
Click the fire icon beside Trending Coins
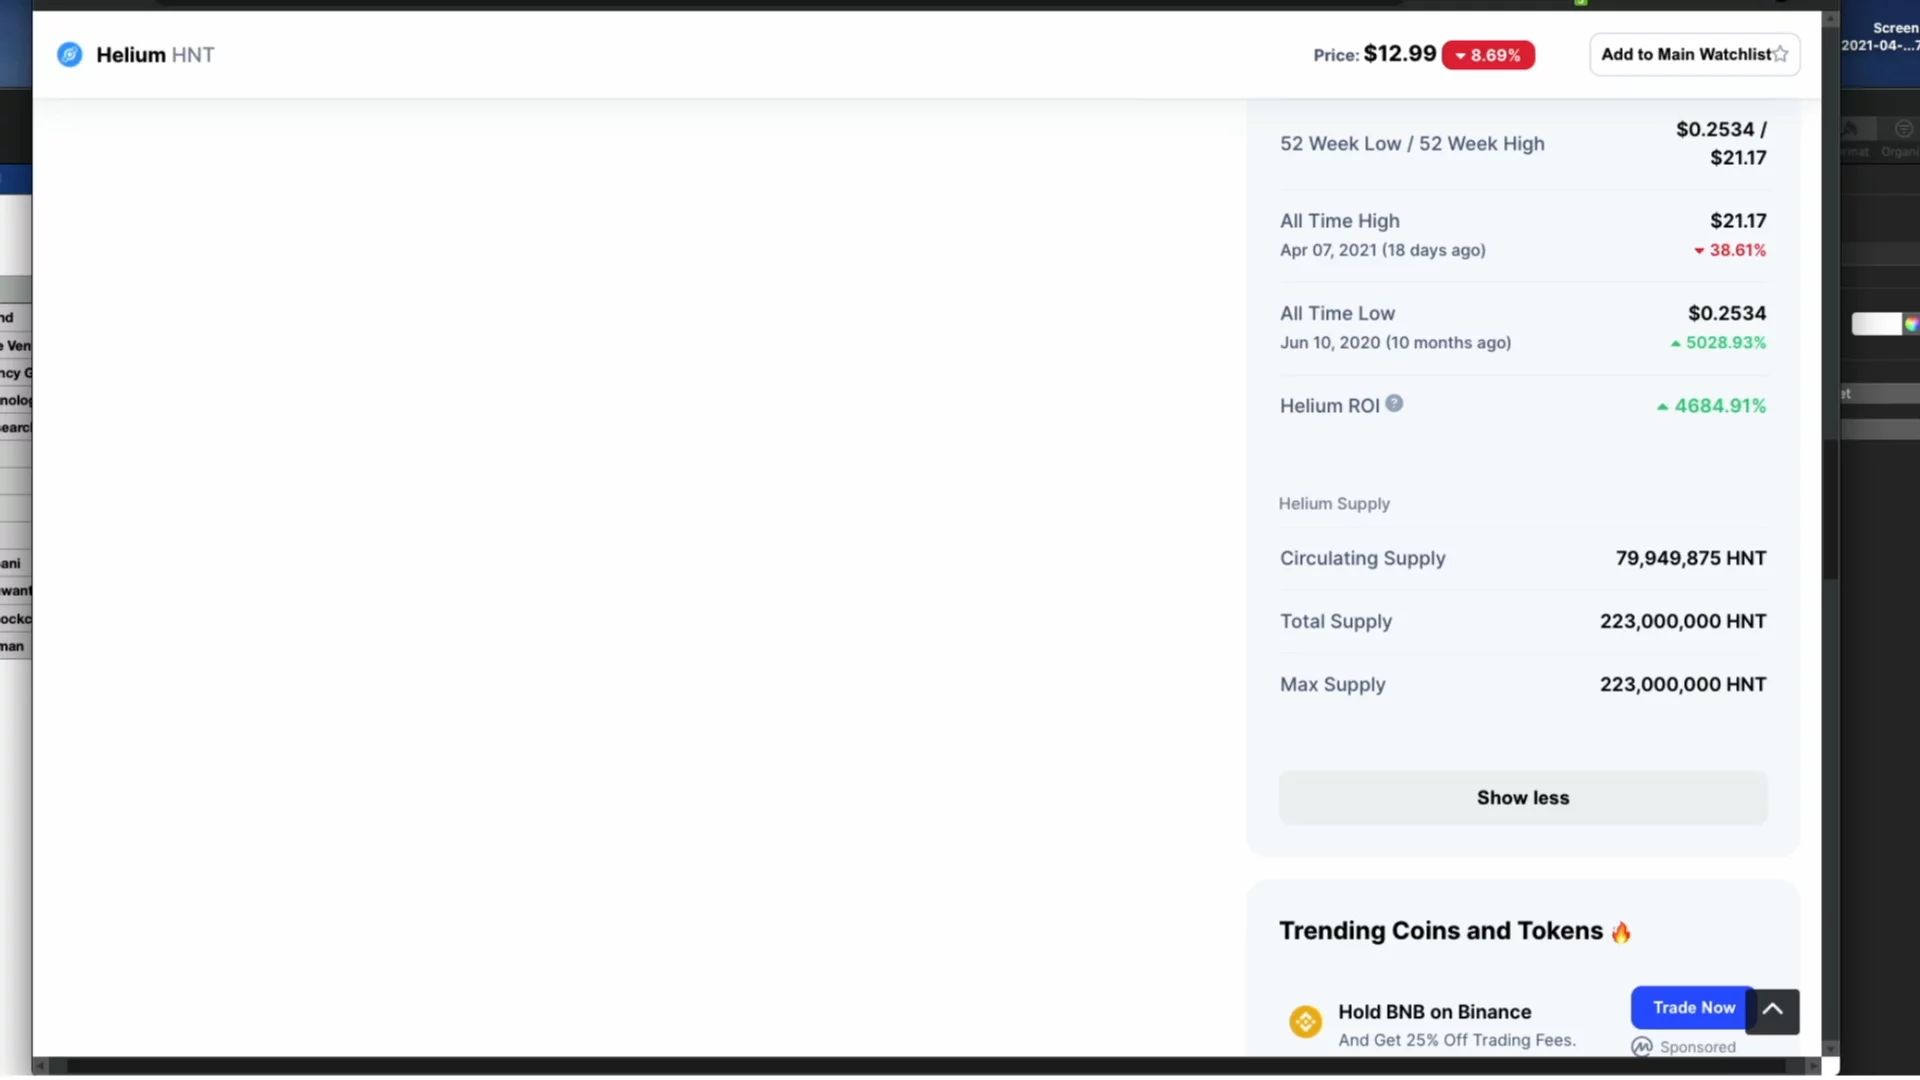coord(1621,932)
